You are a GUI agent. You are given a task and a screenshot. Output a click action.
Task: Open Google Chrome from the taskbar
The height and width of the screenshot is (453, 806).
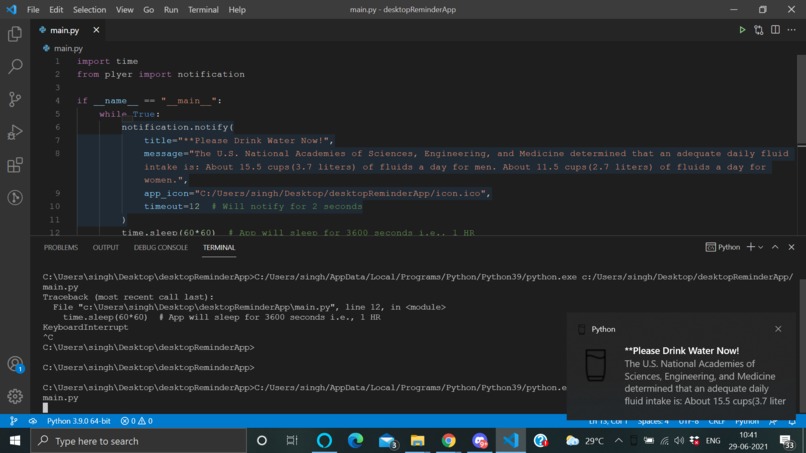[448, 441]
